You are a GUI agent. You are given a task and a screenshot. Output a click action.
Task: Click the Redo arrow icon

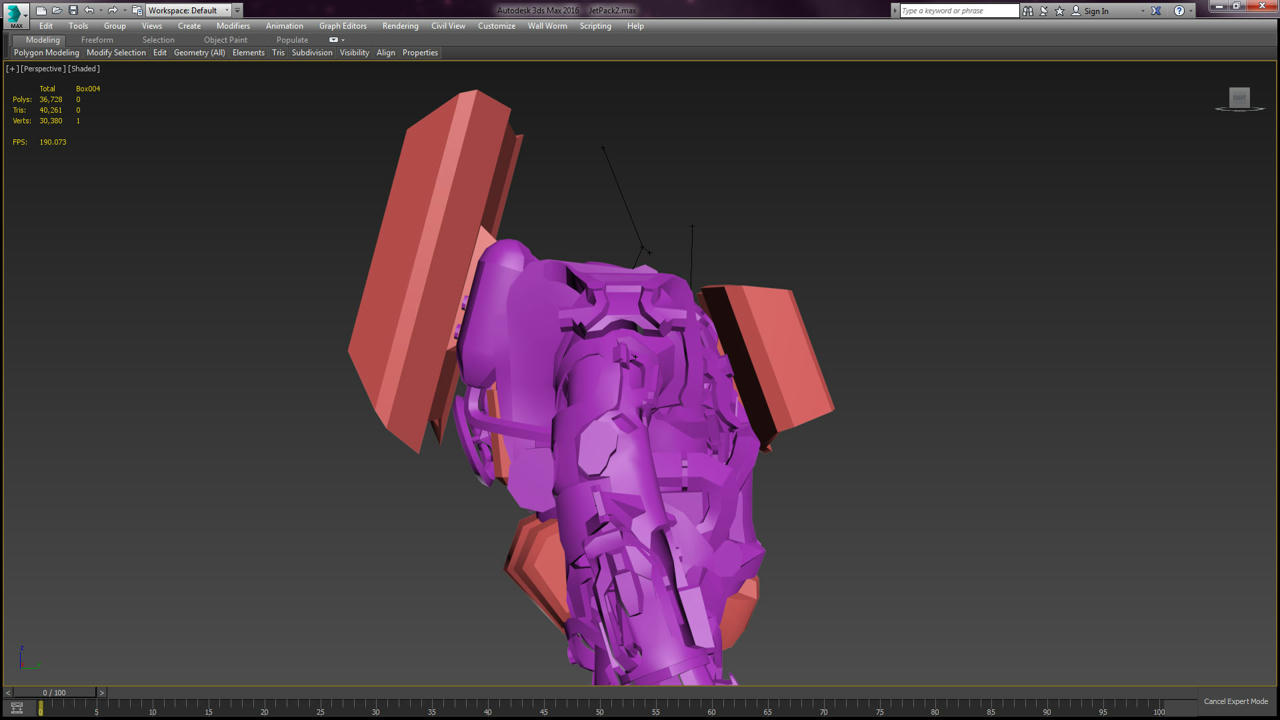[112, 10]
